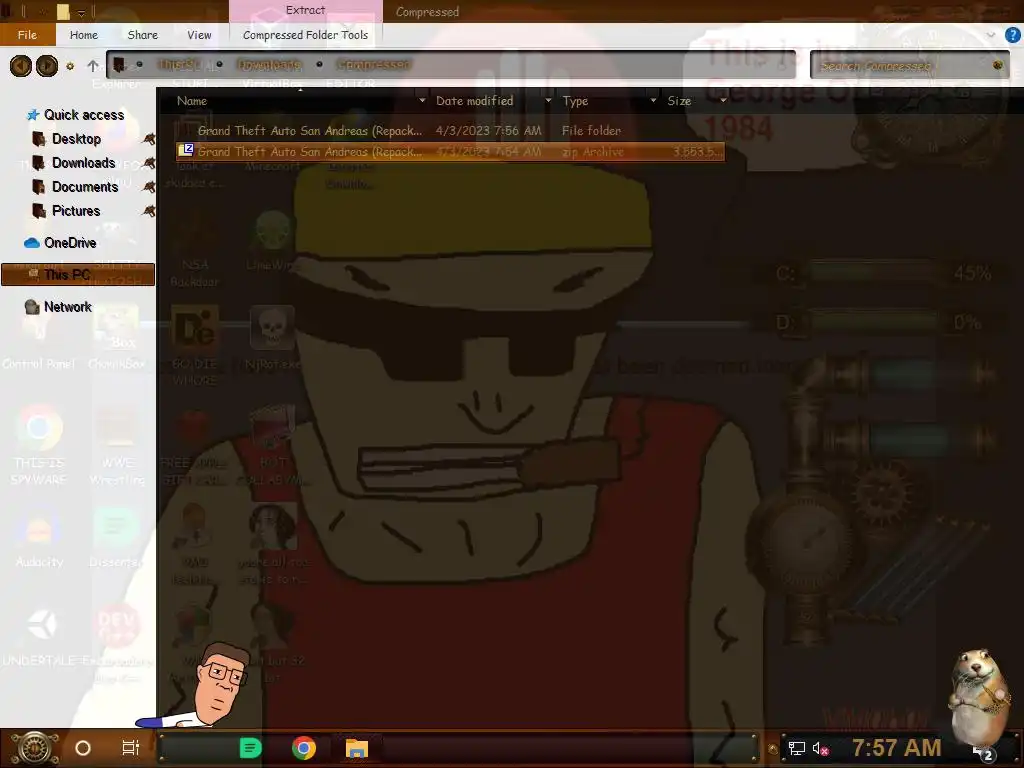Open the notification center with badge 2

983,753
